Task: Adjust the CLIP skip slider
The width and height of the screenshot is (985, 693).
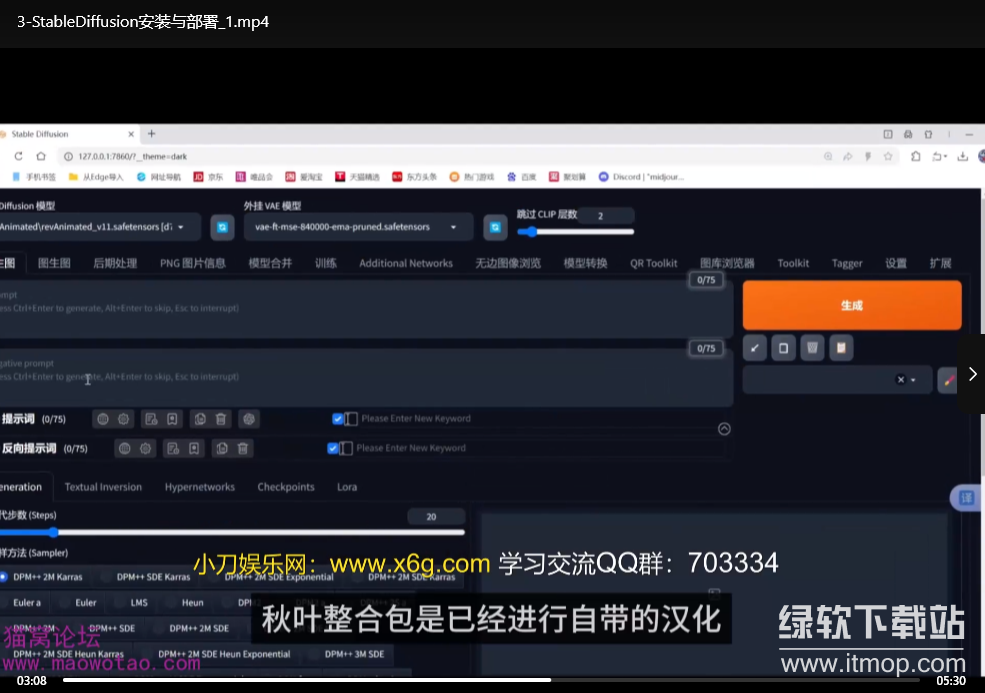Action: pyautogui.click(x=575, y=232)
